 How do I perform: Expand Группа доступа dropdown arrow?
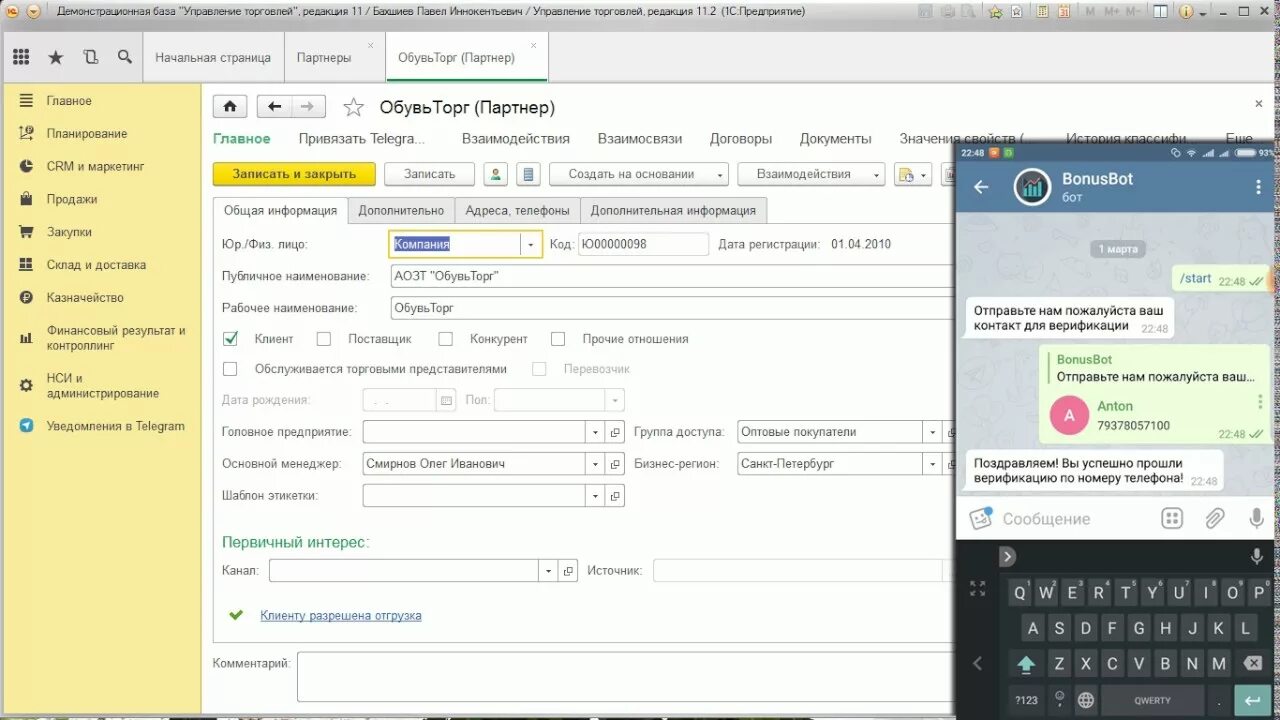[x=932, y=432]
